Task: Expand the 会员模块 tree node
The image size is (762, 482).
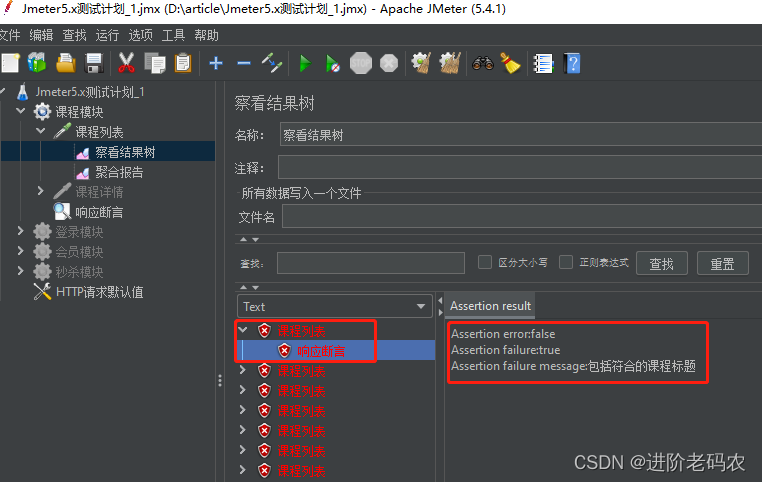Action: [20, 251]
